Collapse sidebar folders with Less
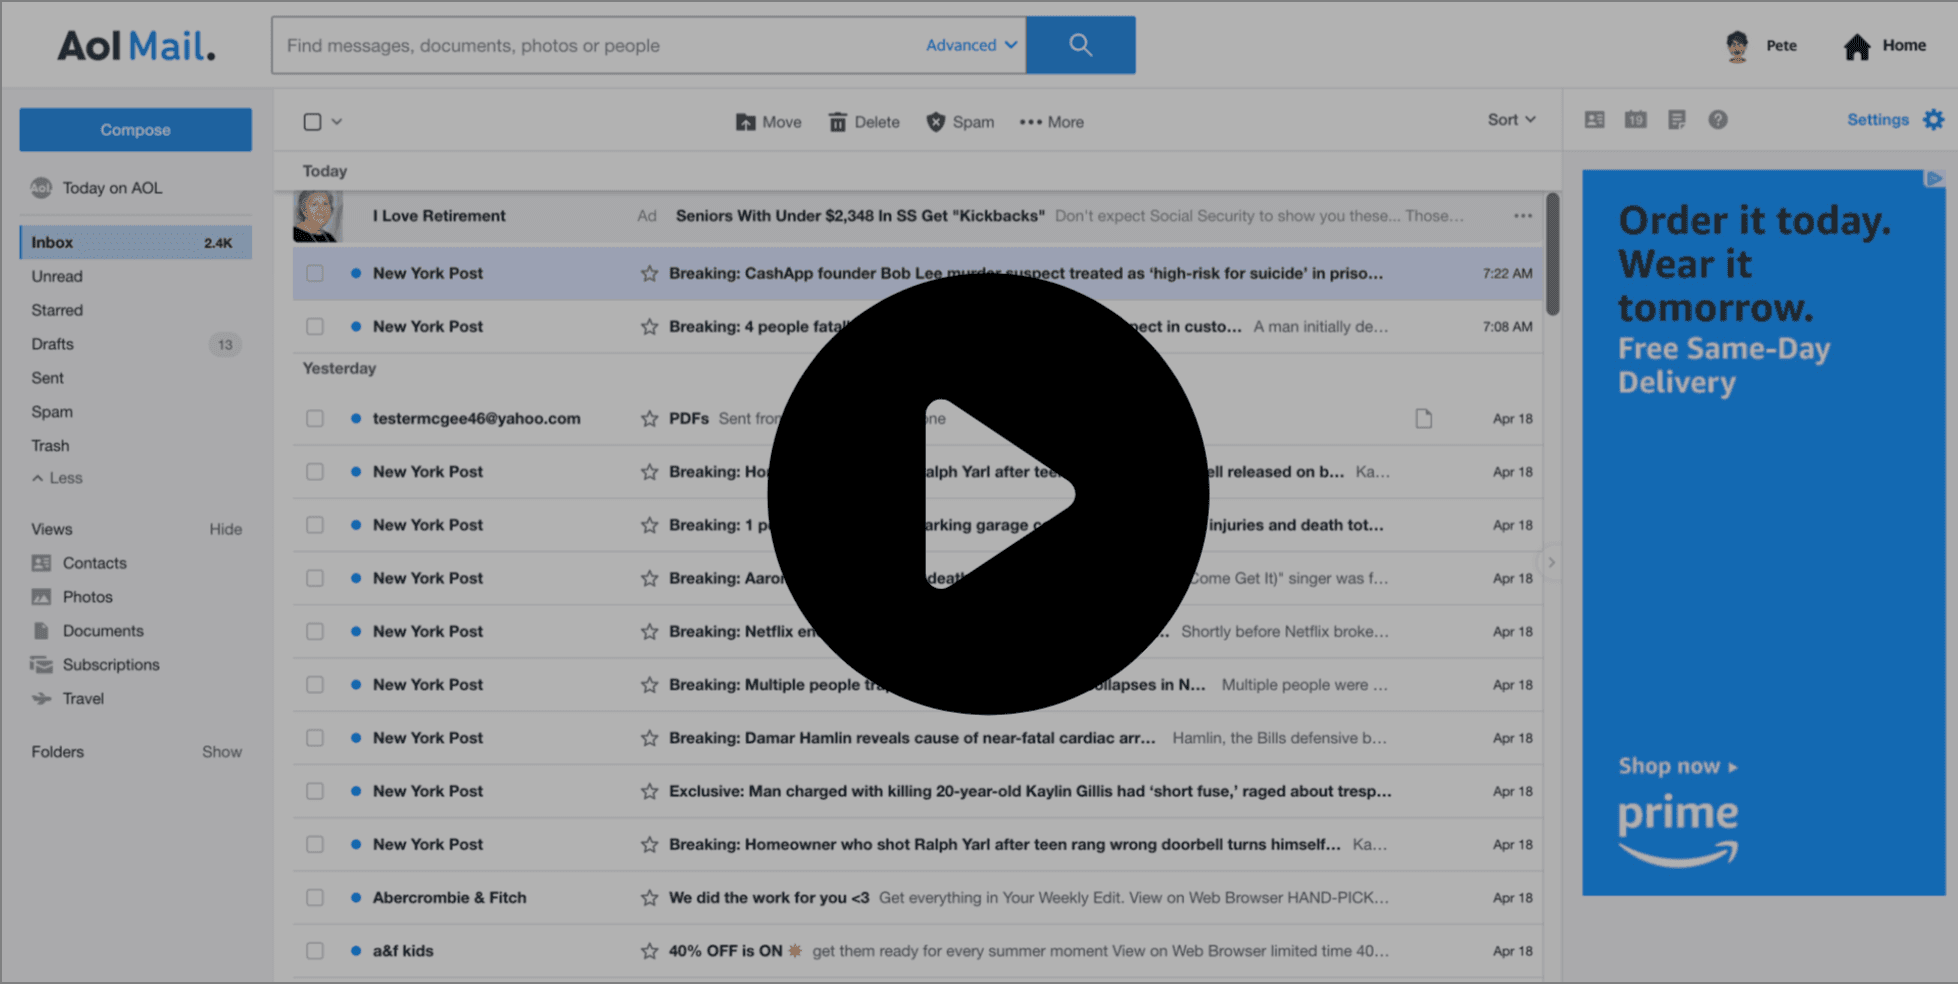Image resolution: width=1958 pixels, height=984 pixels. (58, 478)
